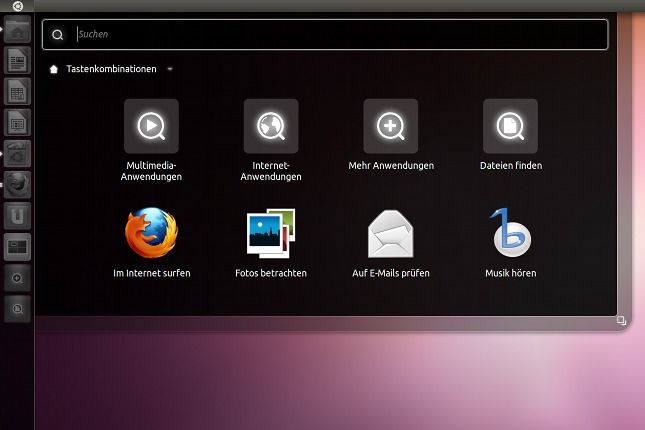Open Firefox from the launcher sidebar
Image resolution: width=645 pixels, height=430 pixels.
coord(17,185)
